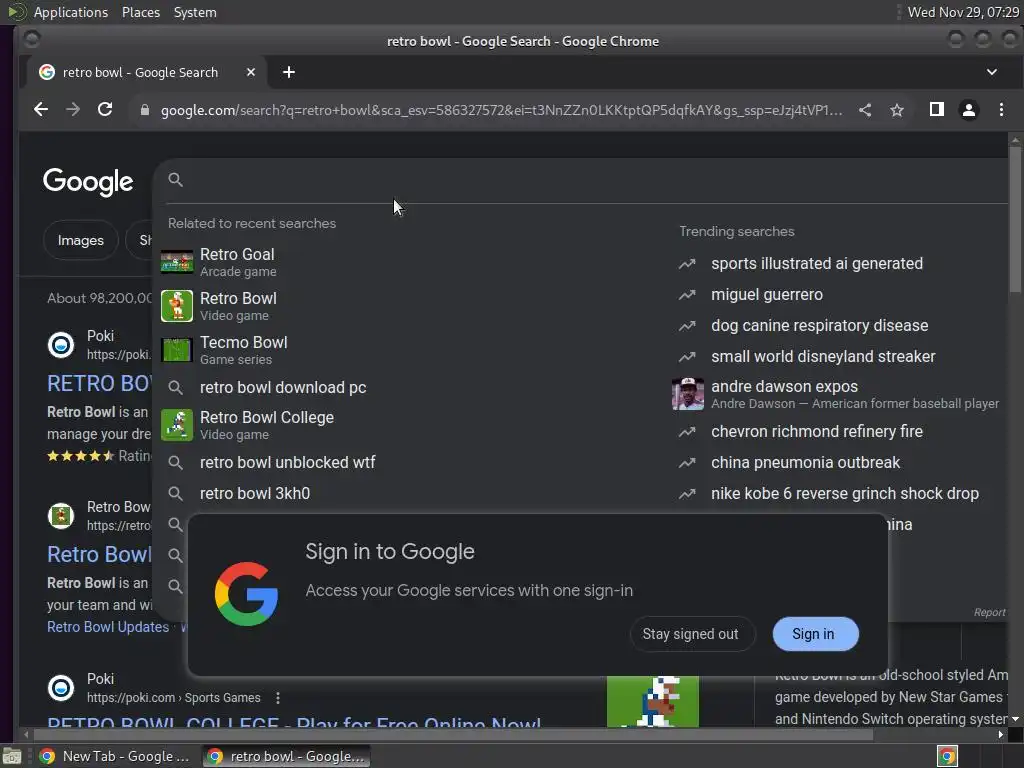The height and width of the screenshot is (768, 1024).
Task: Click the vertical page scrollbar
Action: coord(1015,219)
